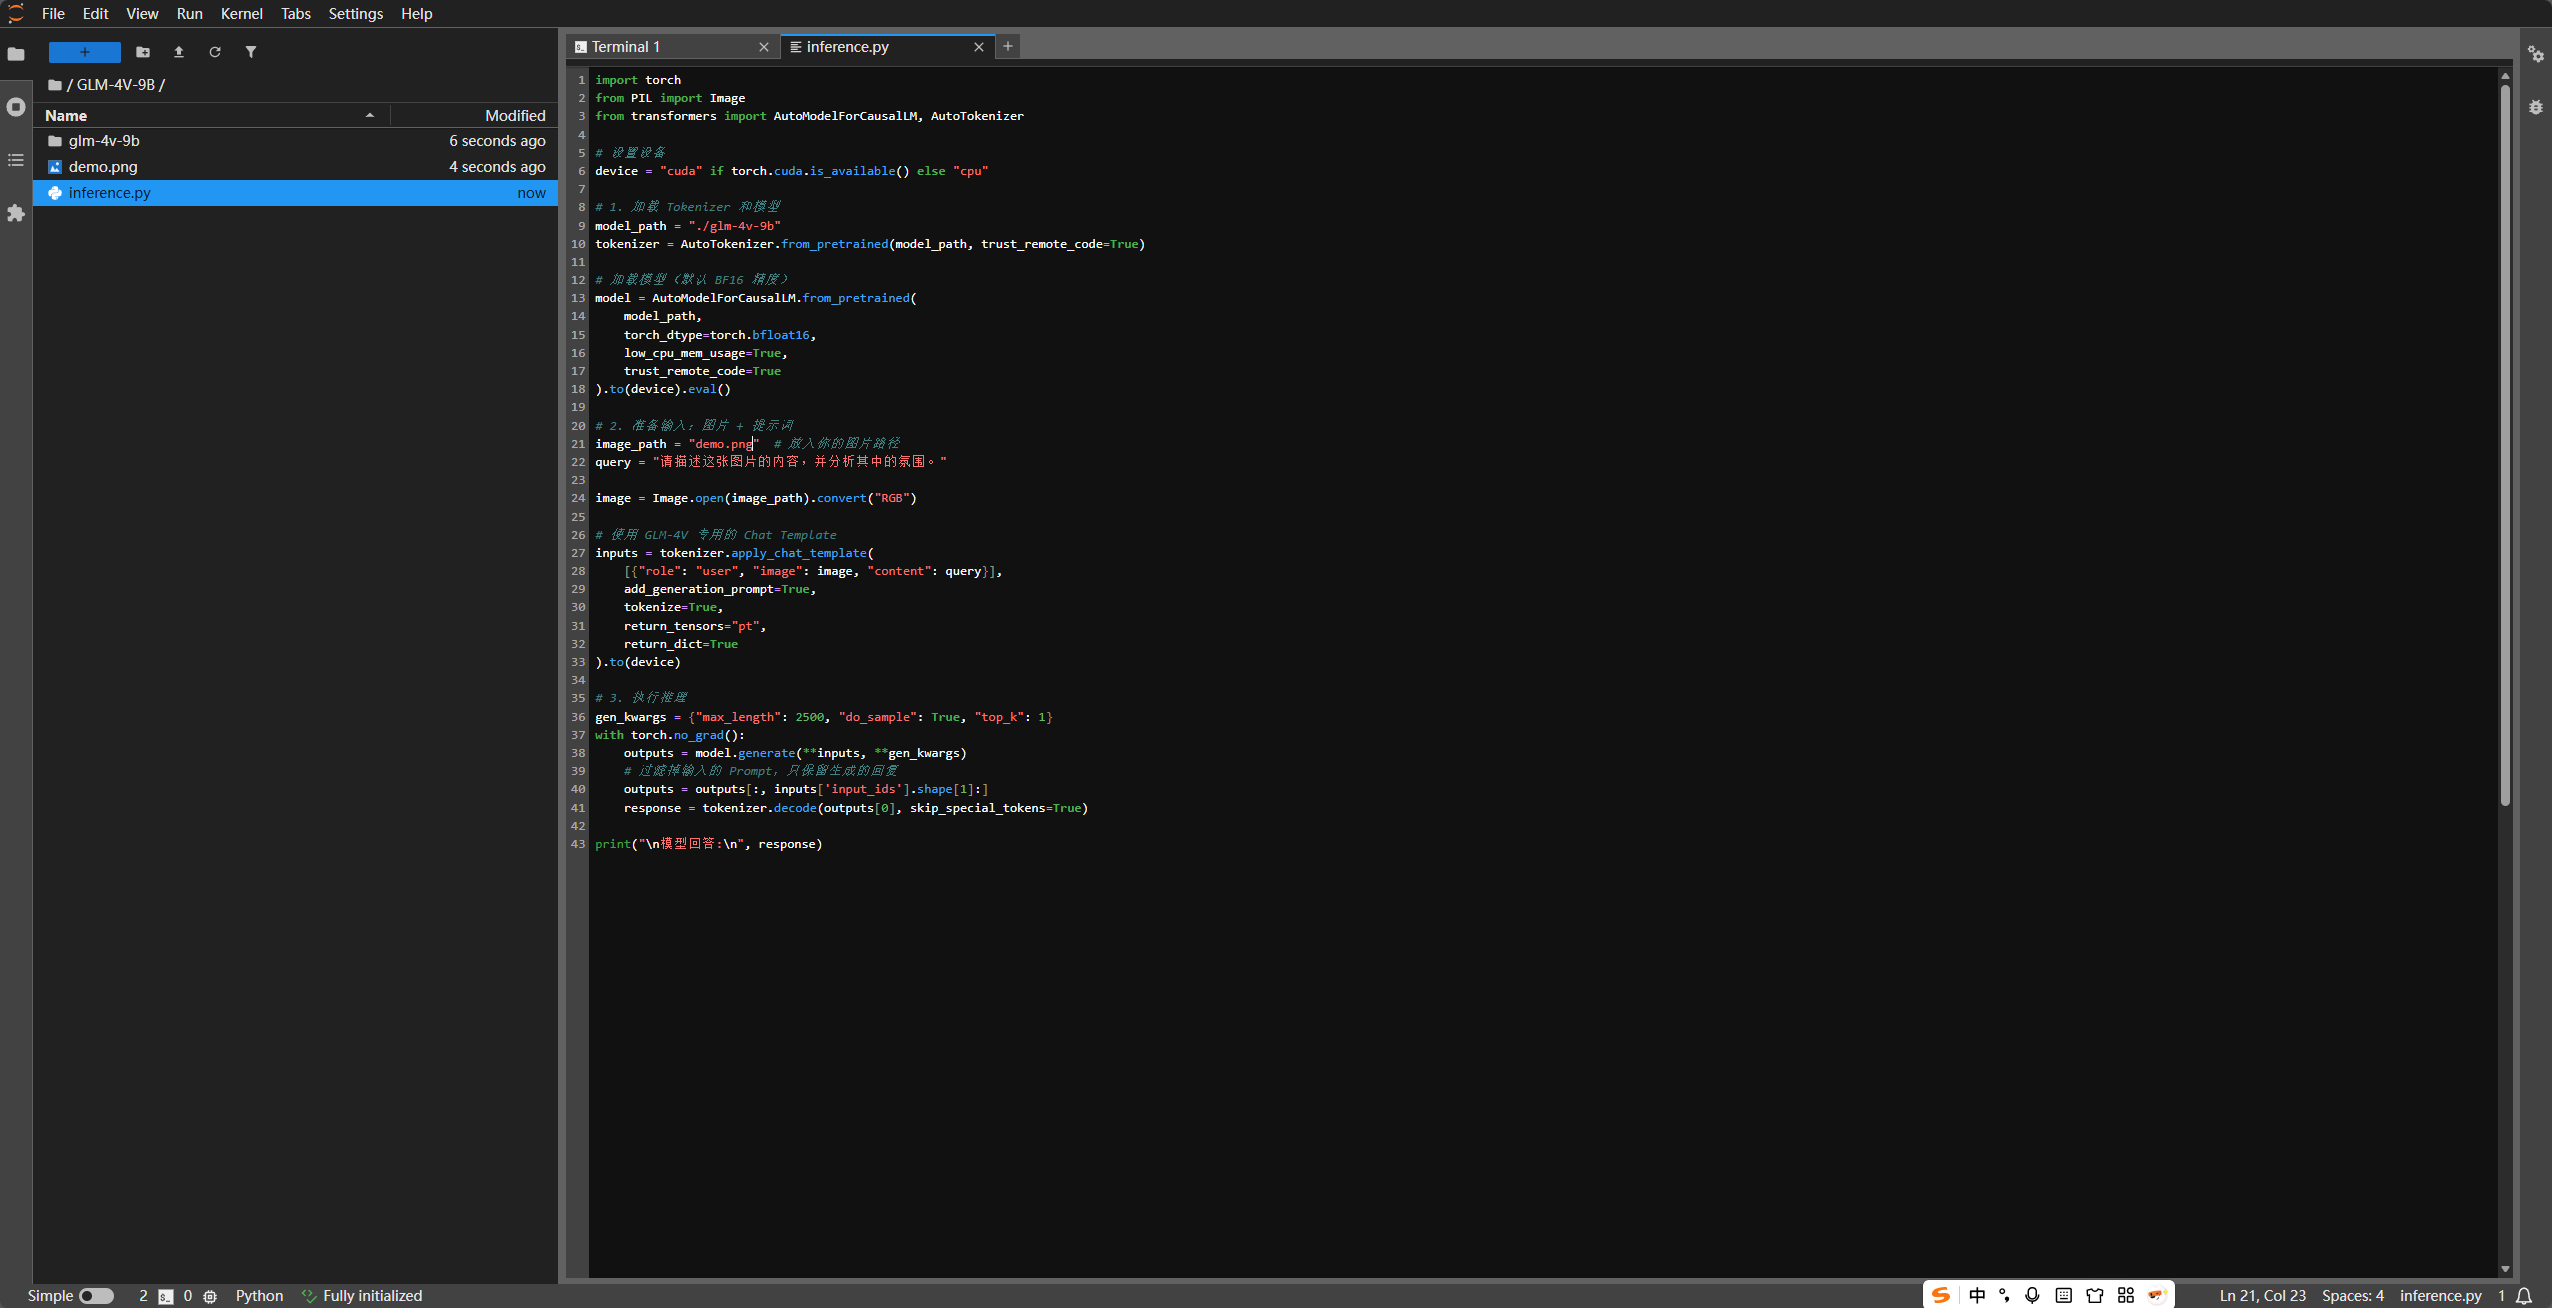Click the blue New Launcher plus button

point(85,52)
